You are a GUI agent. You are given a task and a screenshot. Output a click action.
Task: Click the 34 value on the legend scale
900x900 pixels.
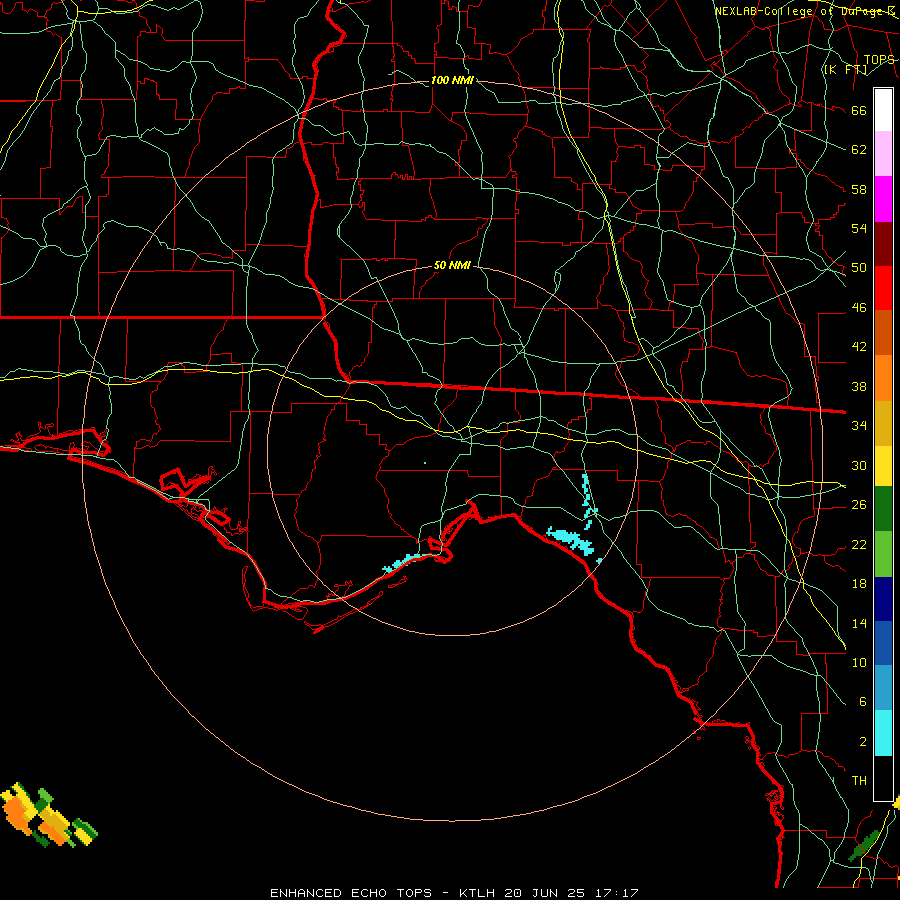859,425
